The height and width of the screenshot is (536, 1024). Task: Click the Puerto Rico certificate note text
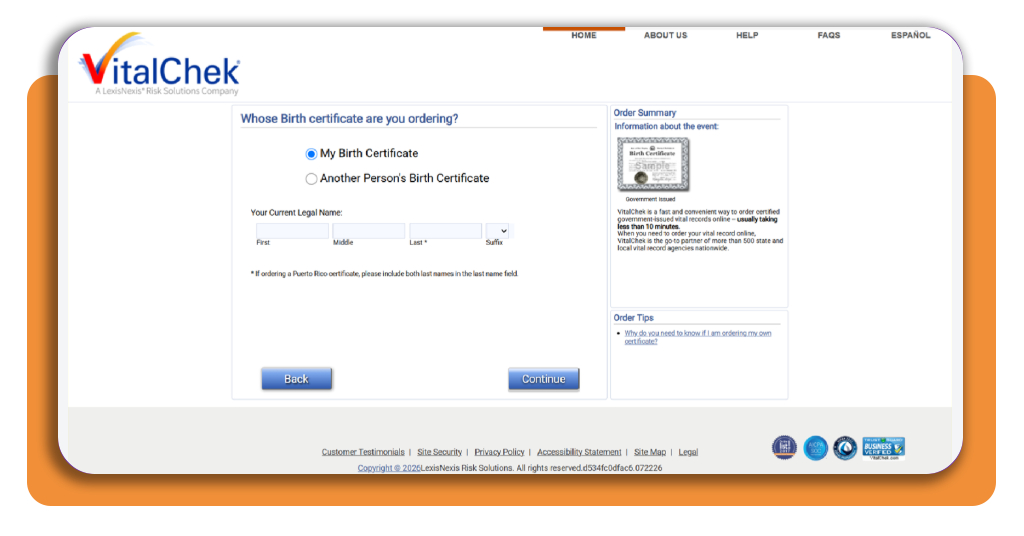pos(384,274)
